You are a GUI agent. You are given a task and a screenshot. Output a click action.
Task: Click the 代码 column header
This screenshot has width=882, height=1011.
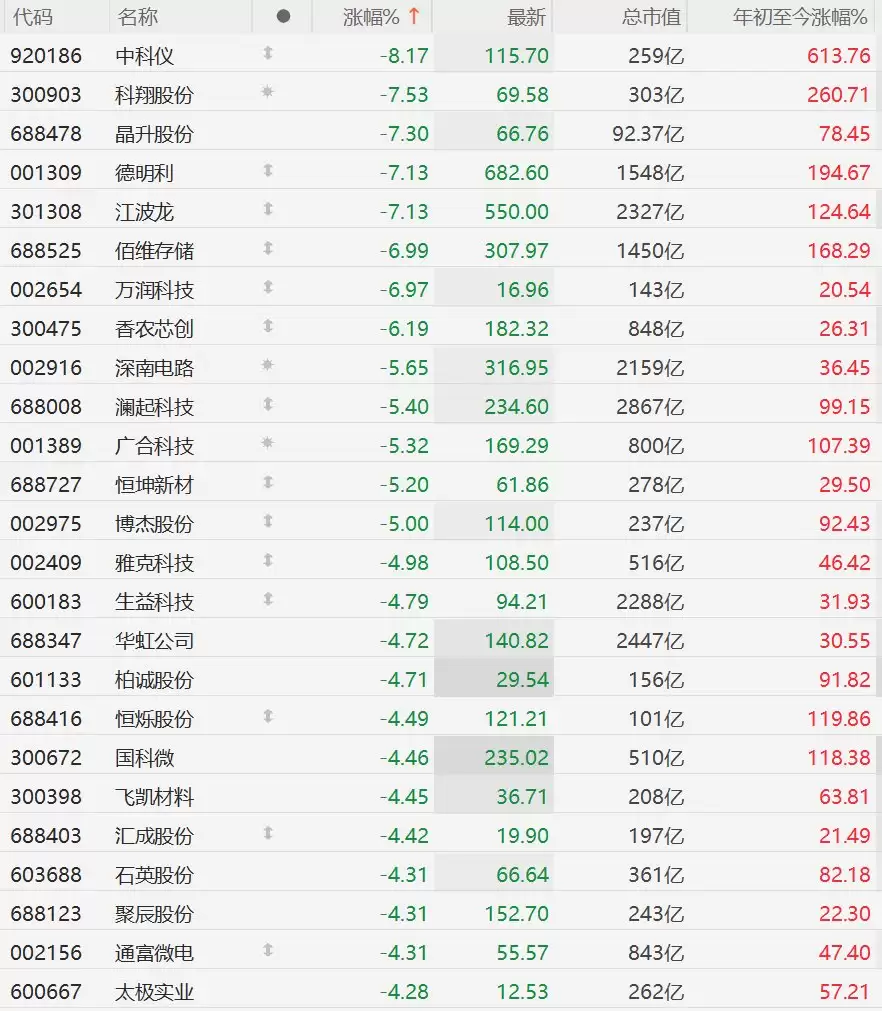pyautogui.click(x=33, y=17)
